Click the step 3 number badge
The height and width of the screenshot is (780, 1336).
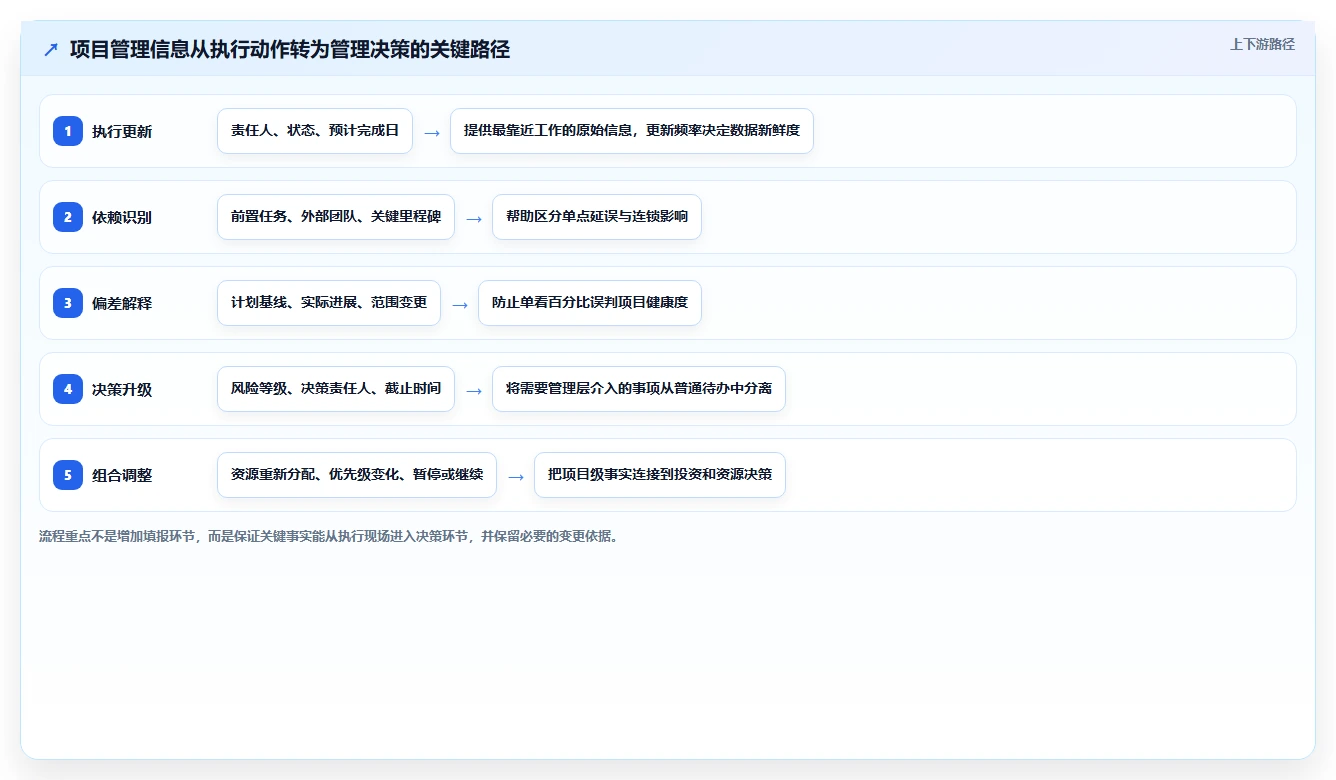(68, 303)
